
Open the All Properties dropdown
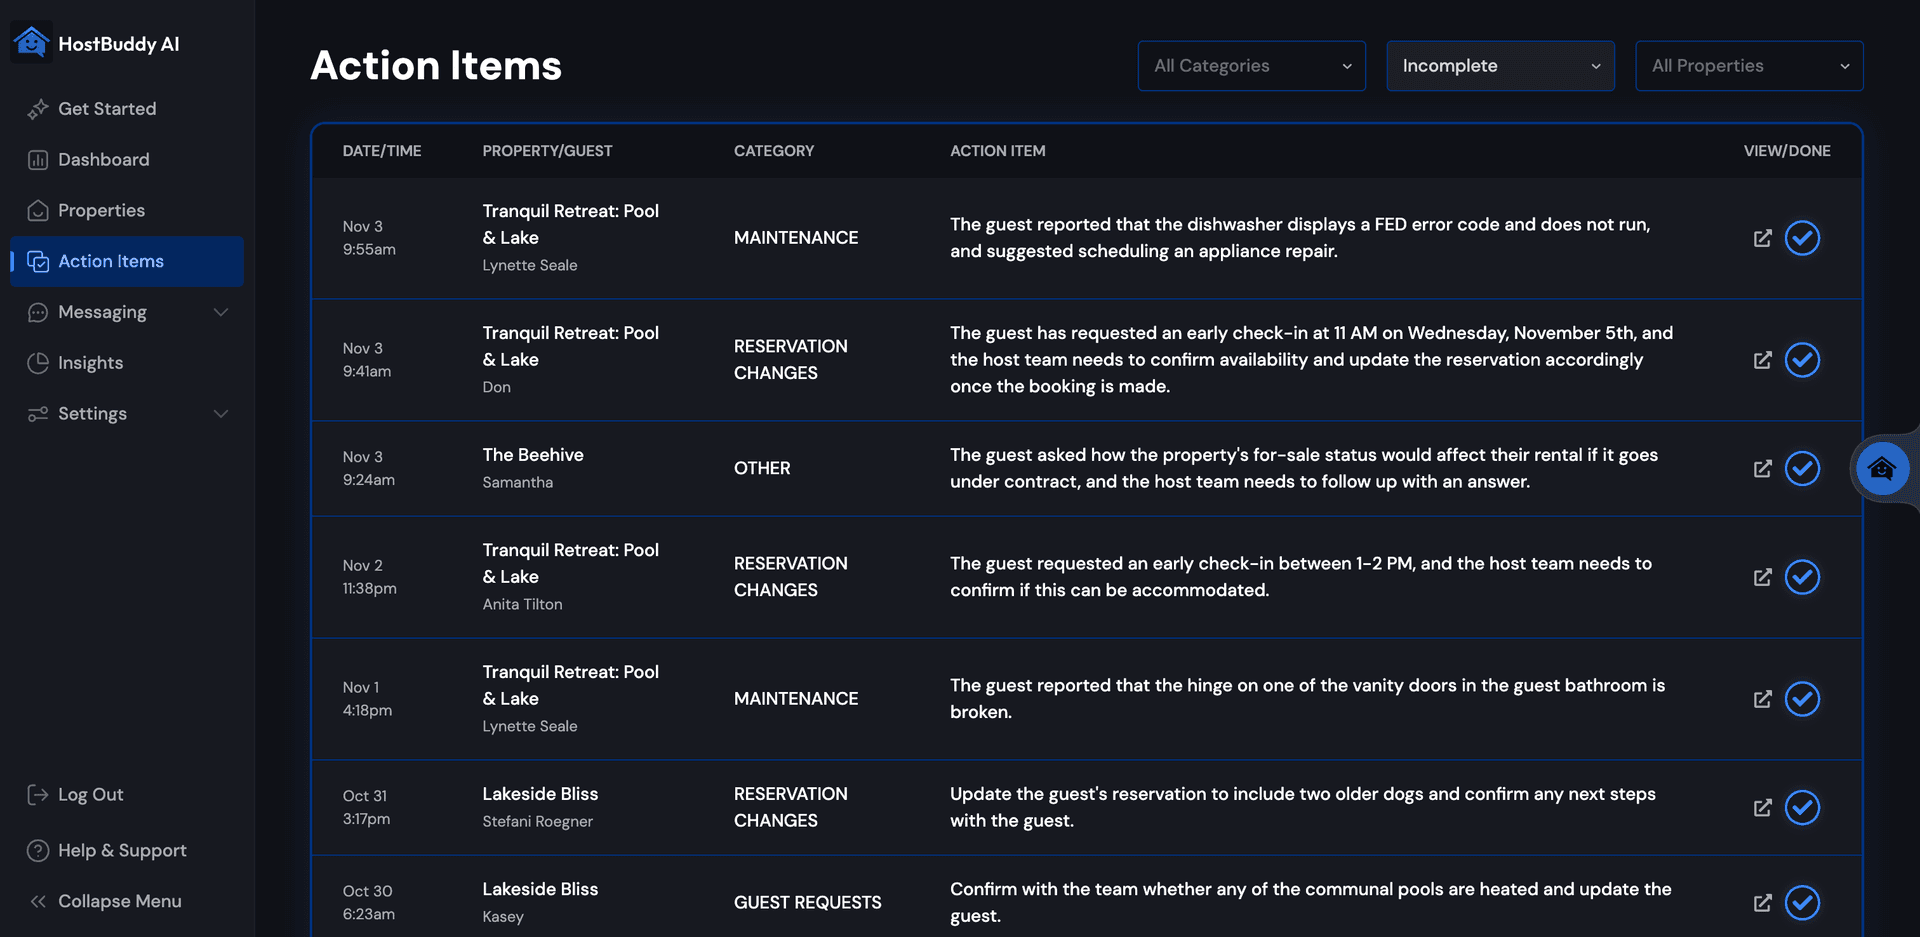[x=1748, y=65]
